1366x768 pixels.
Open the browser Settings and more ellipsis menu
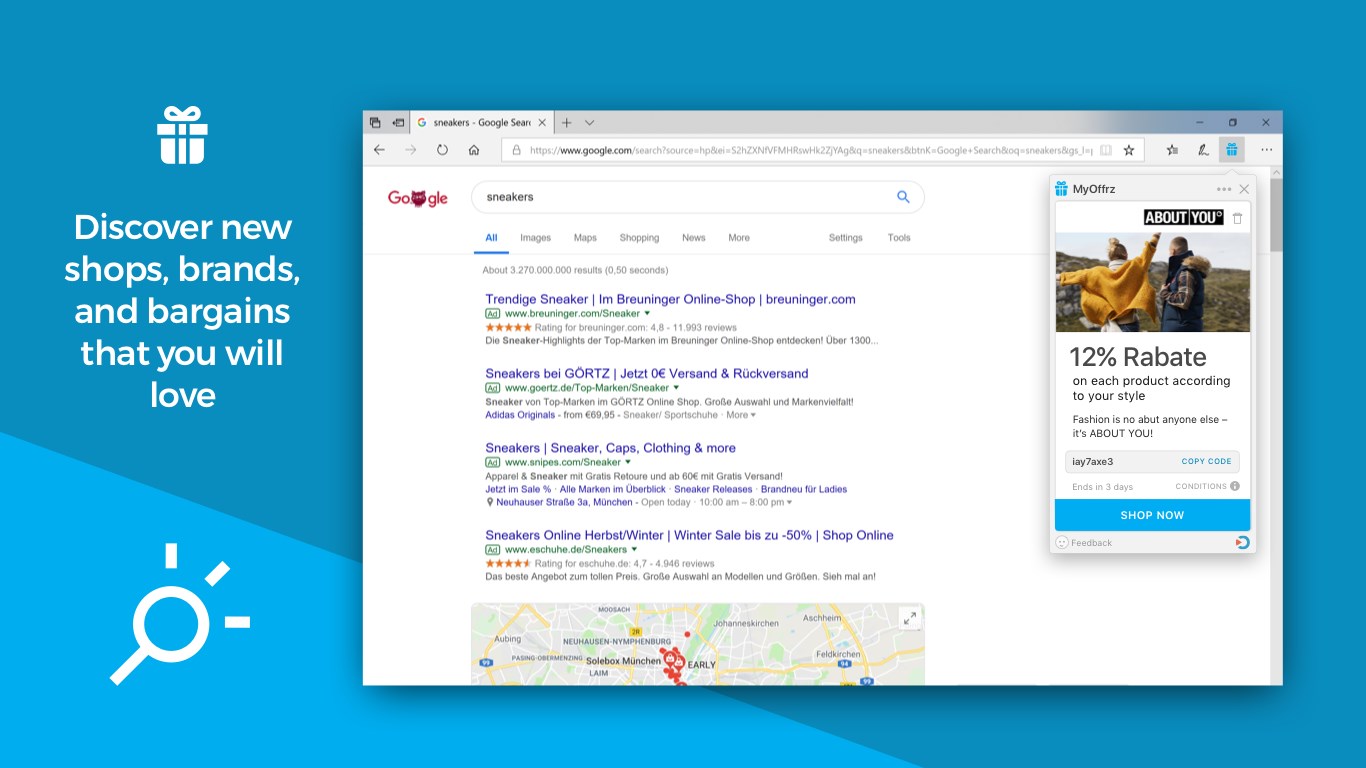tap(1266, 150)
